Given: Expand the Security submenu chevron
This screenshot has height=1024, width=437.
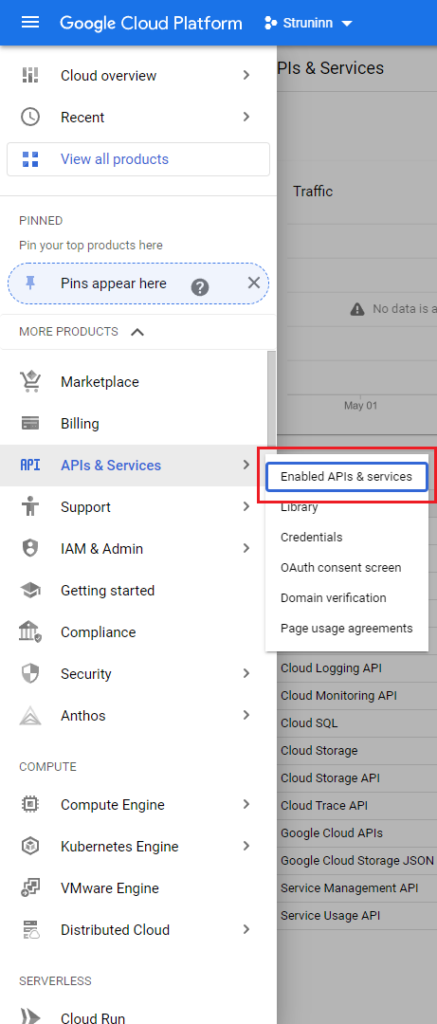Looking at the screenshot, I should tap(246, 673).
